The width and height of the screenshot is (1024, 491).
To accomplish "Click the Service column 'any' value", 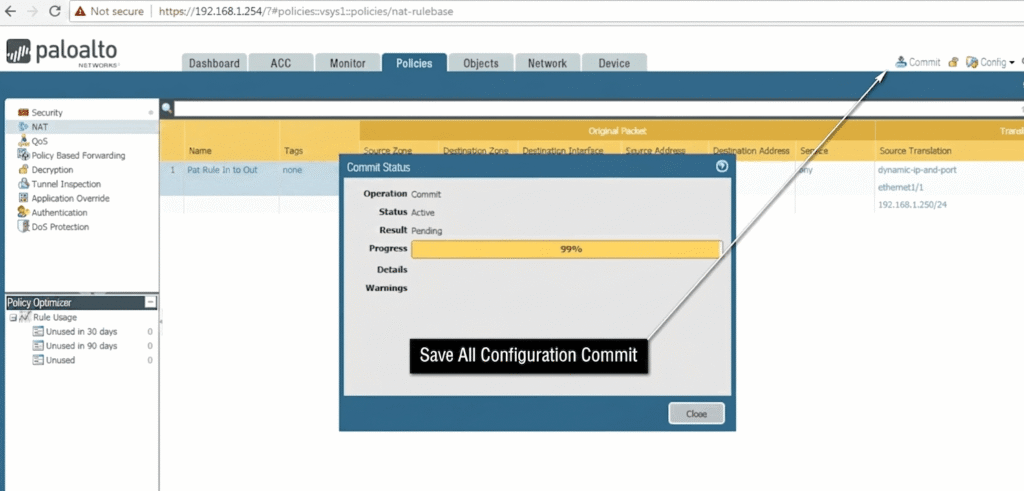I will coord(806,170).
